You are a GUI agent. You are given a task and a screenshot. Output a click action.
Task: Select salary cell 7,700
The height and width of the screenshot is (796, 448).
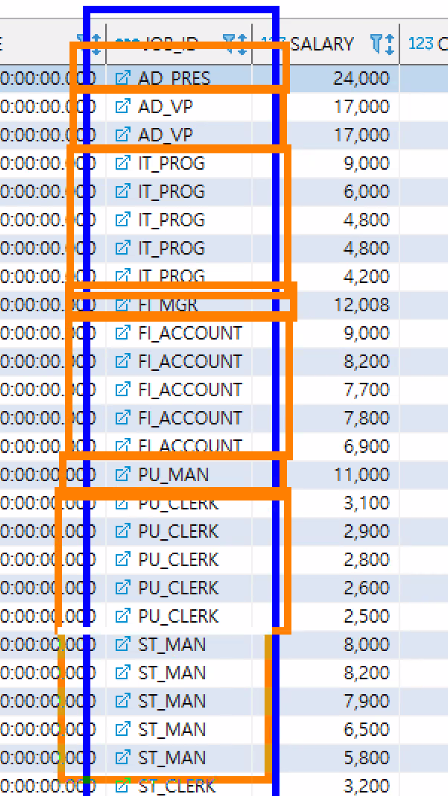pos(326,389)
